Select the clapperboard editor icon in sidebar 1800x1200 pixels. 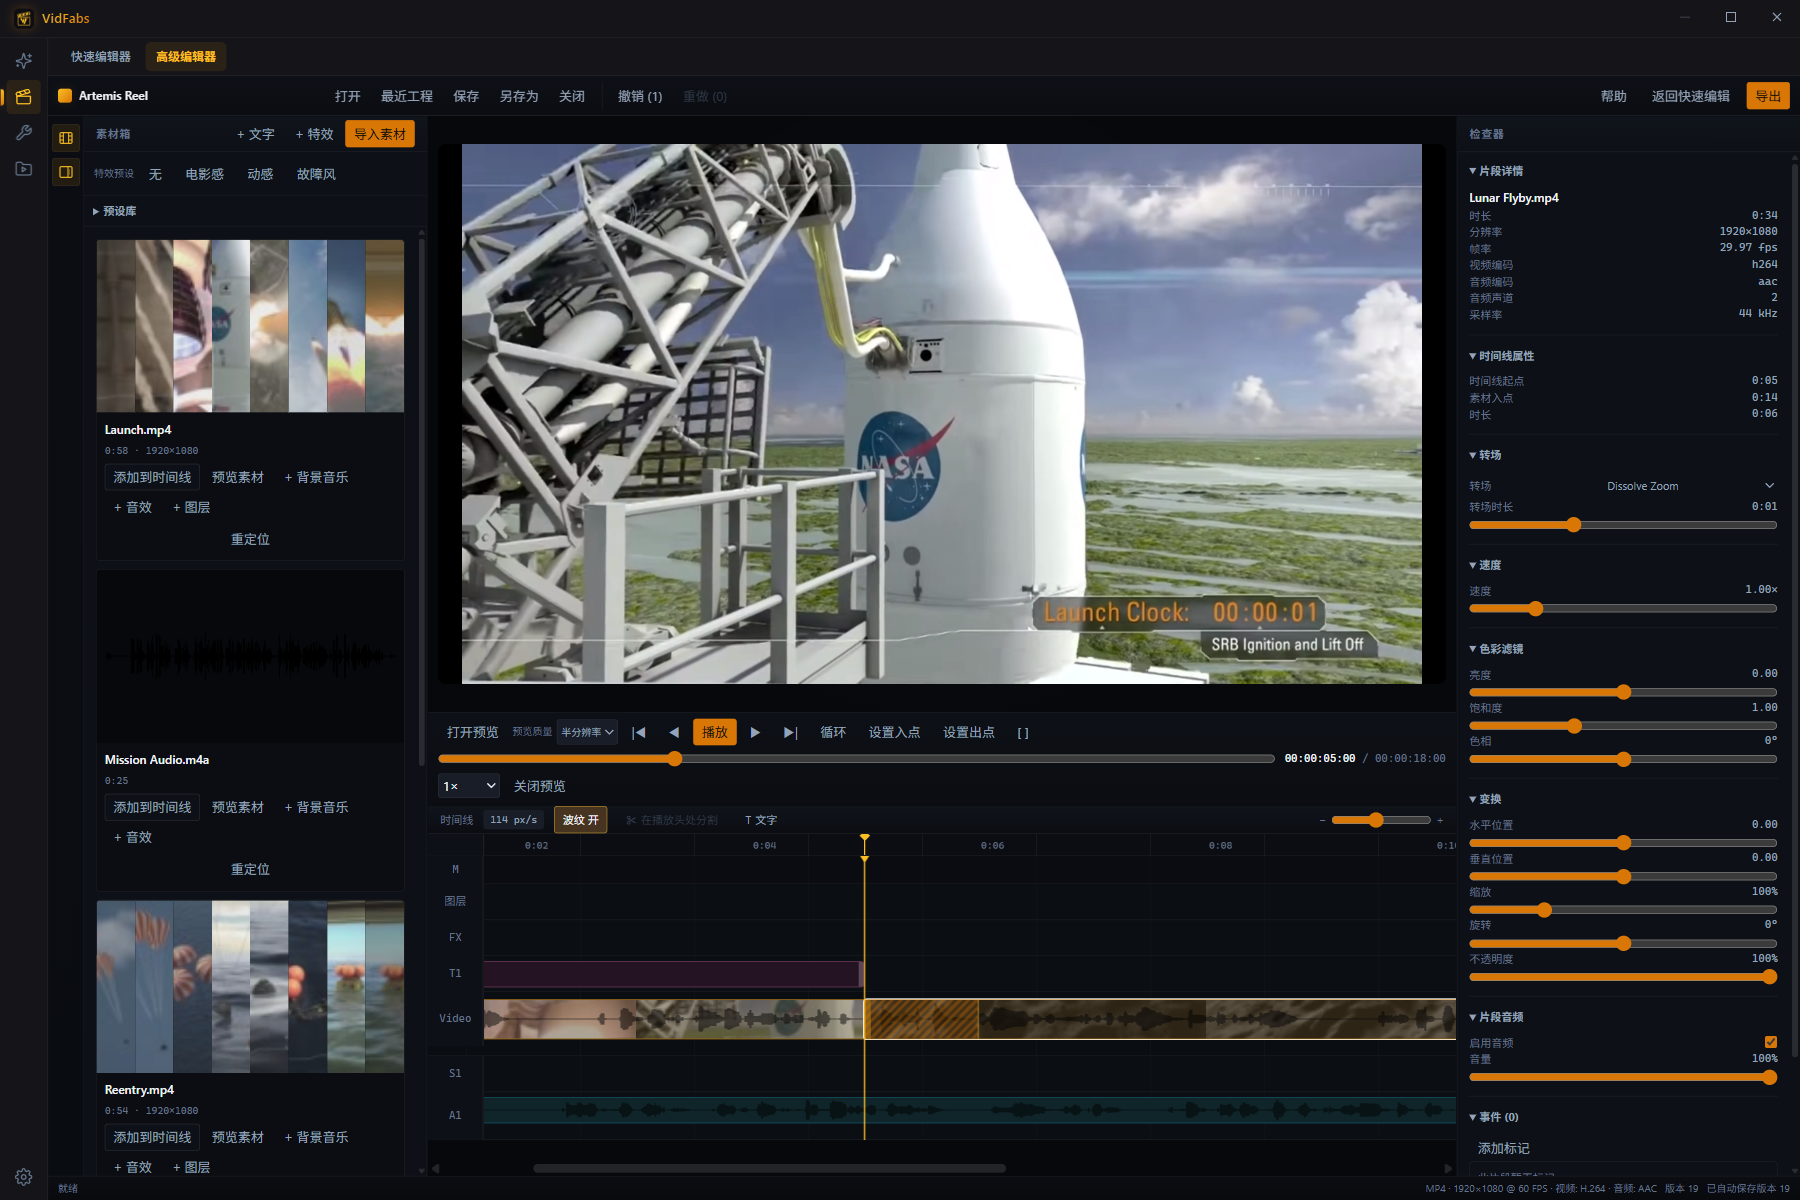(24, 97)
